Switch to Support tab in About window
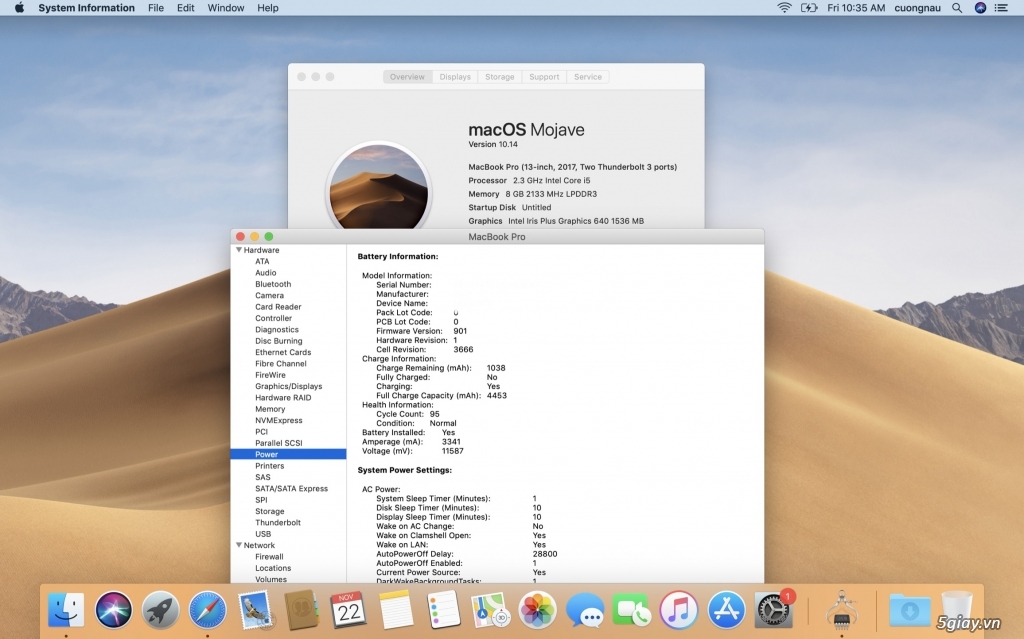Viewport: 1024px width, 639px height. pyautogui.click(x=544, y=76)
